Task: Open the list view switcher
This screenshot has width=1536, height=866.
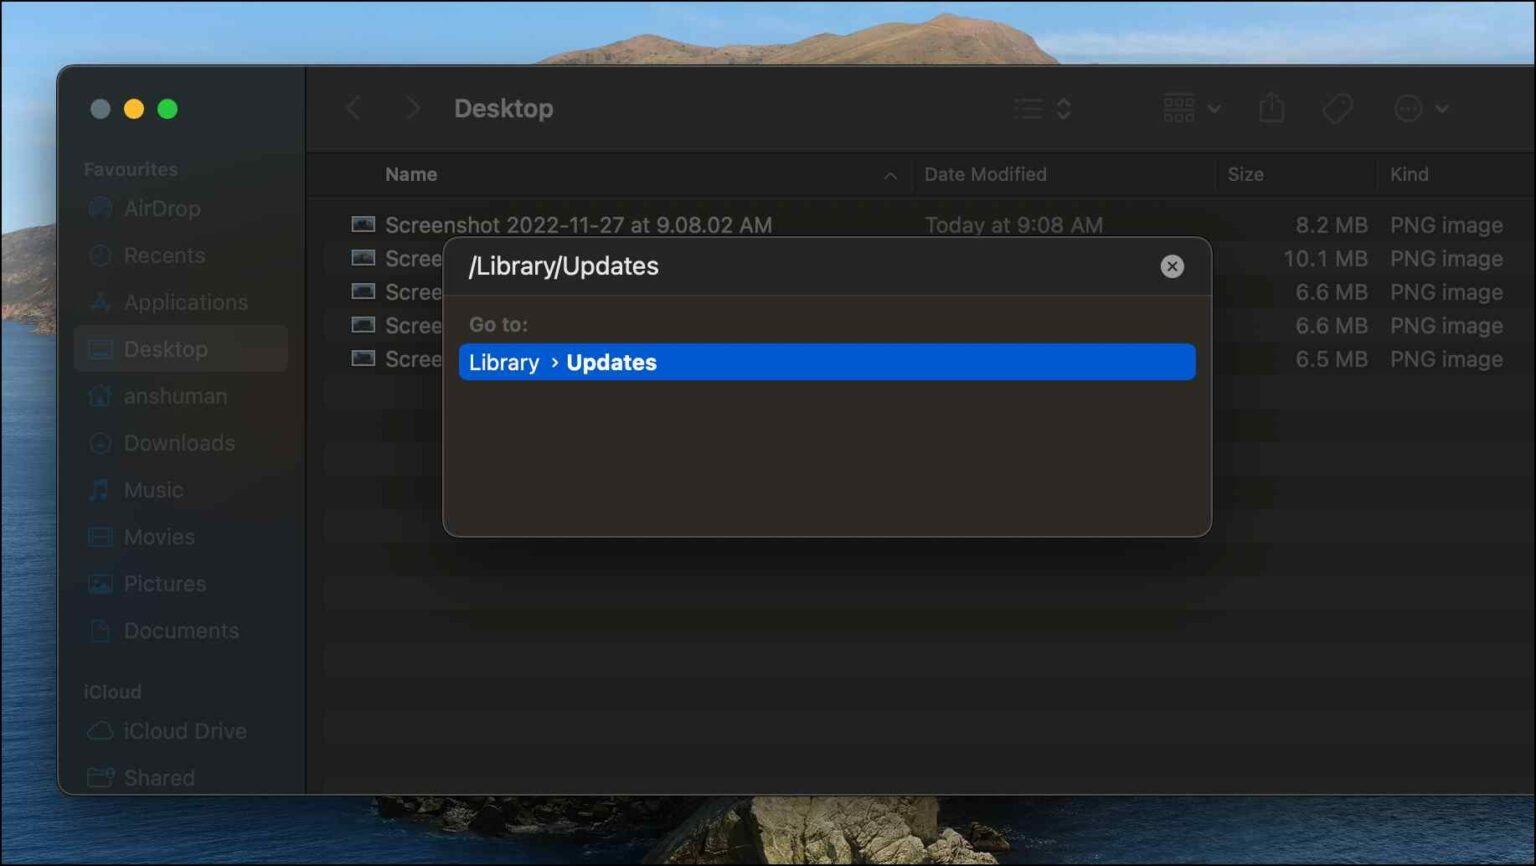Action: point(1042,108)
